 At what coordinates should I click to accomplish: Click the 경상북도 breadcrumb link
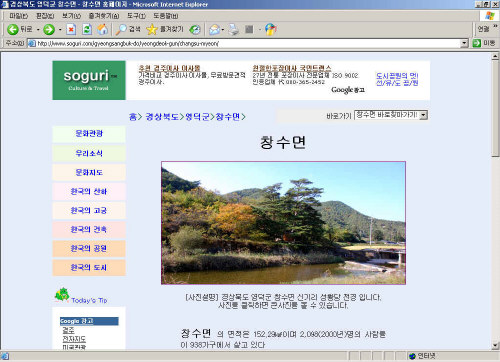[162, 117]
